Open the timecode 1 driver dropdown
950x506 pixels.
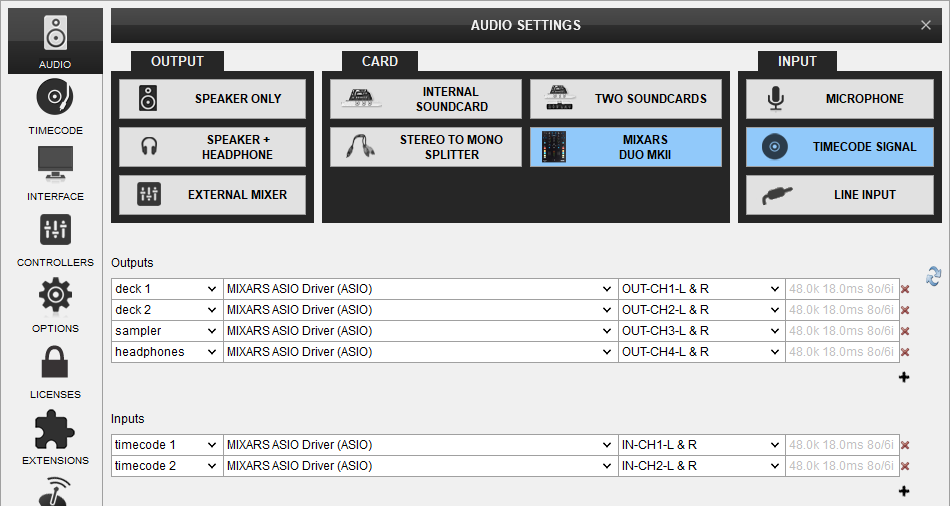tap(419, 445)
